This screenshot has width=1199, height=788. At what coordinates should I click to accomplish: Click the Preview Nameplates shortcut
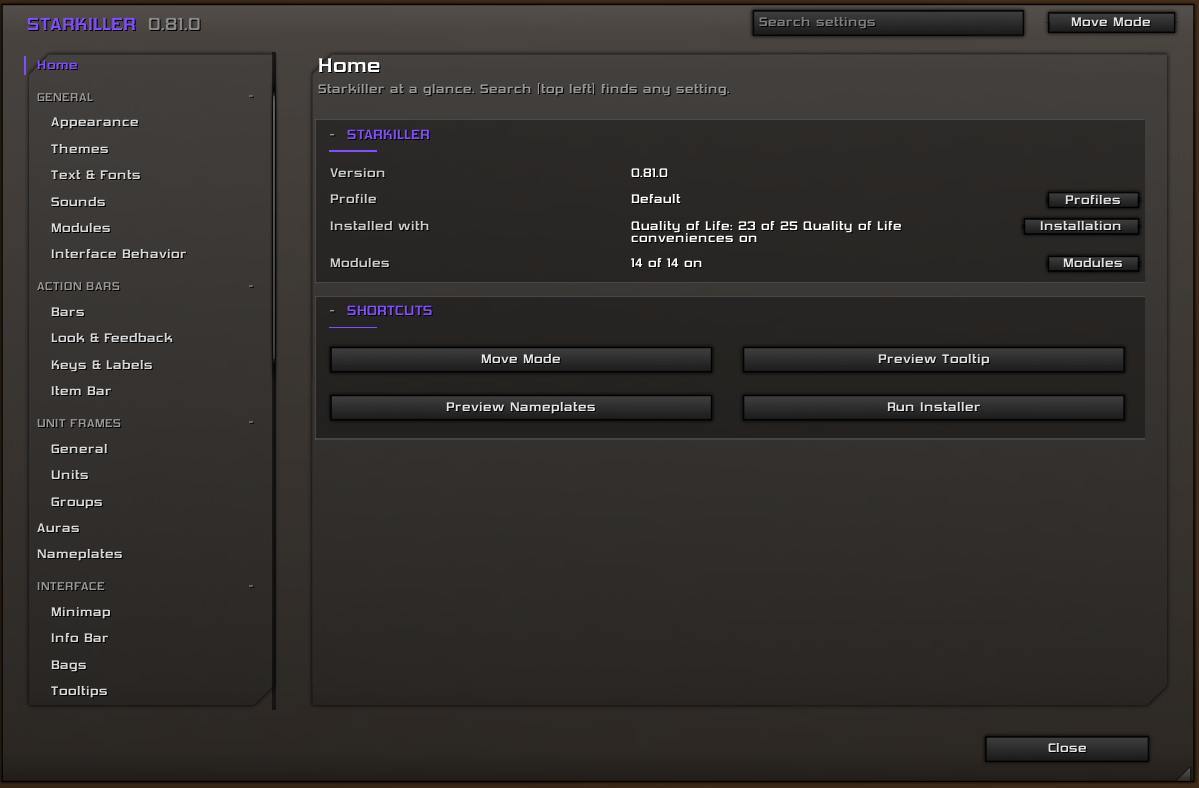point(521,407)
